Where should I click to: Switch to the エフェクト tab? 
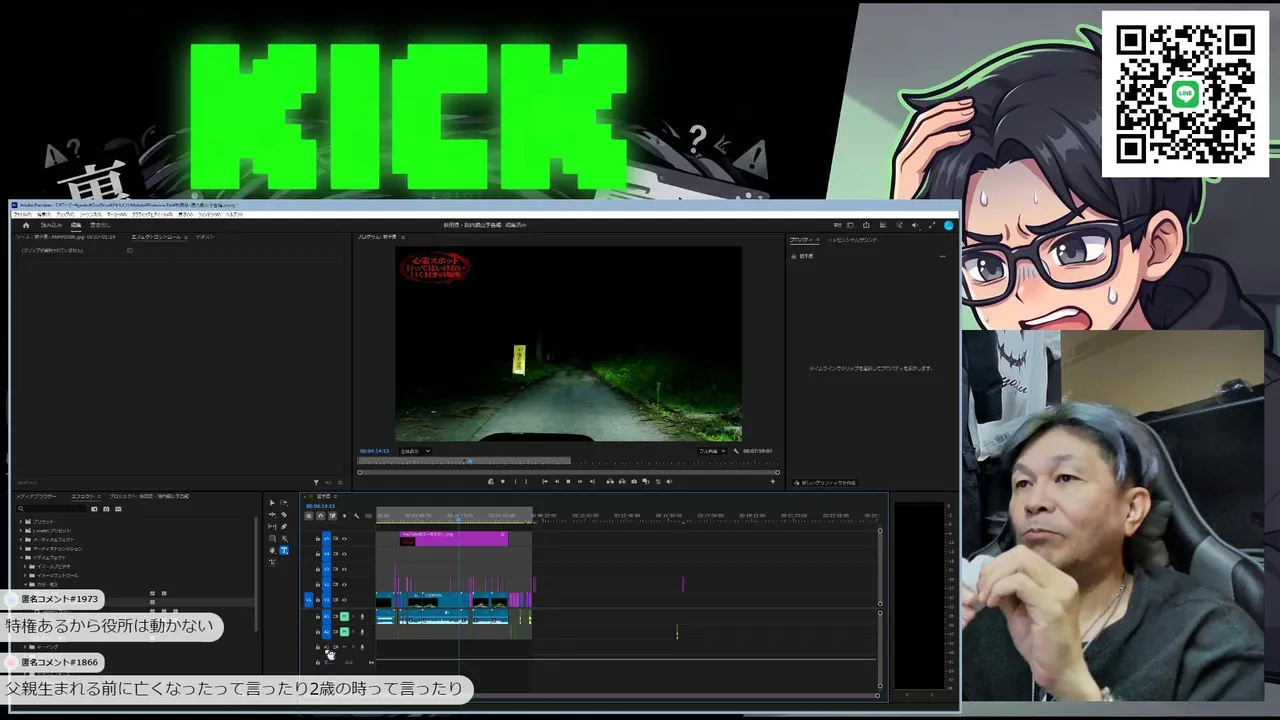[x=82, y=496]
